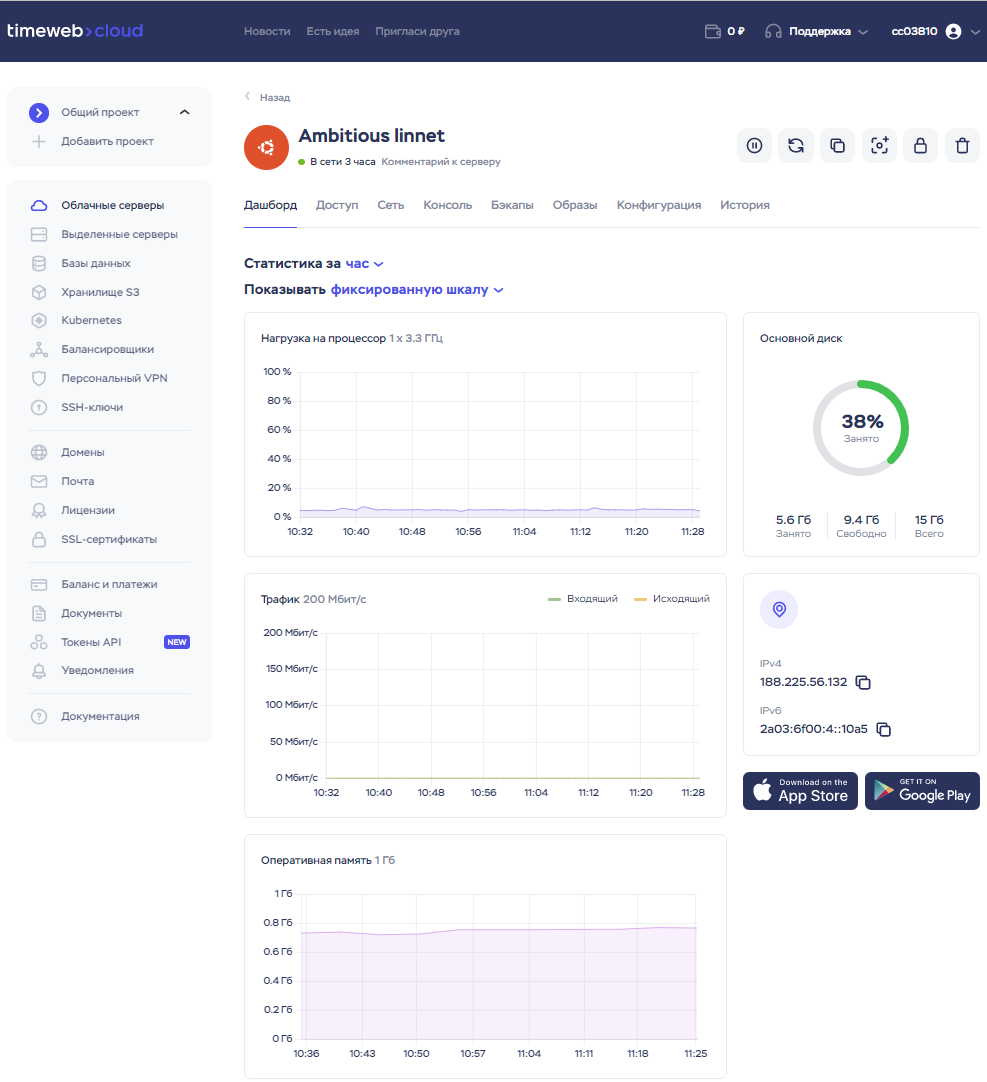Open the cc03810 account menu chevron
This screenshot has width=987, height=1082.
(975, 32)
